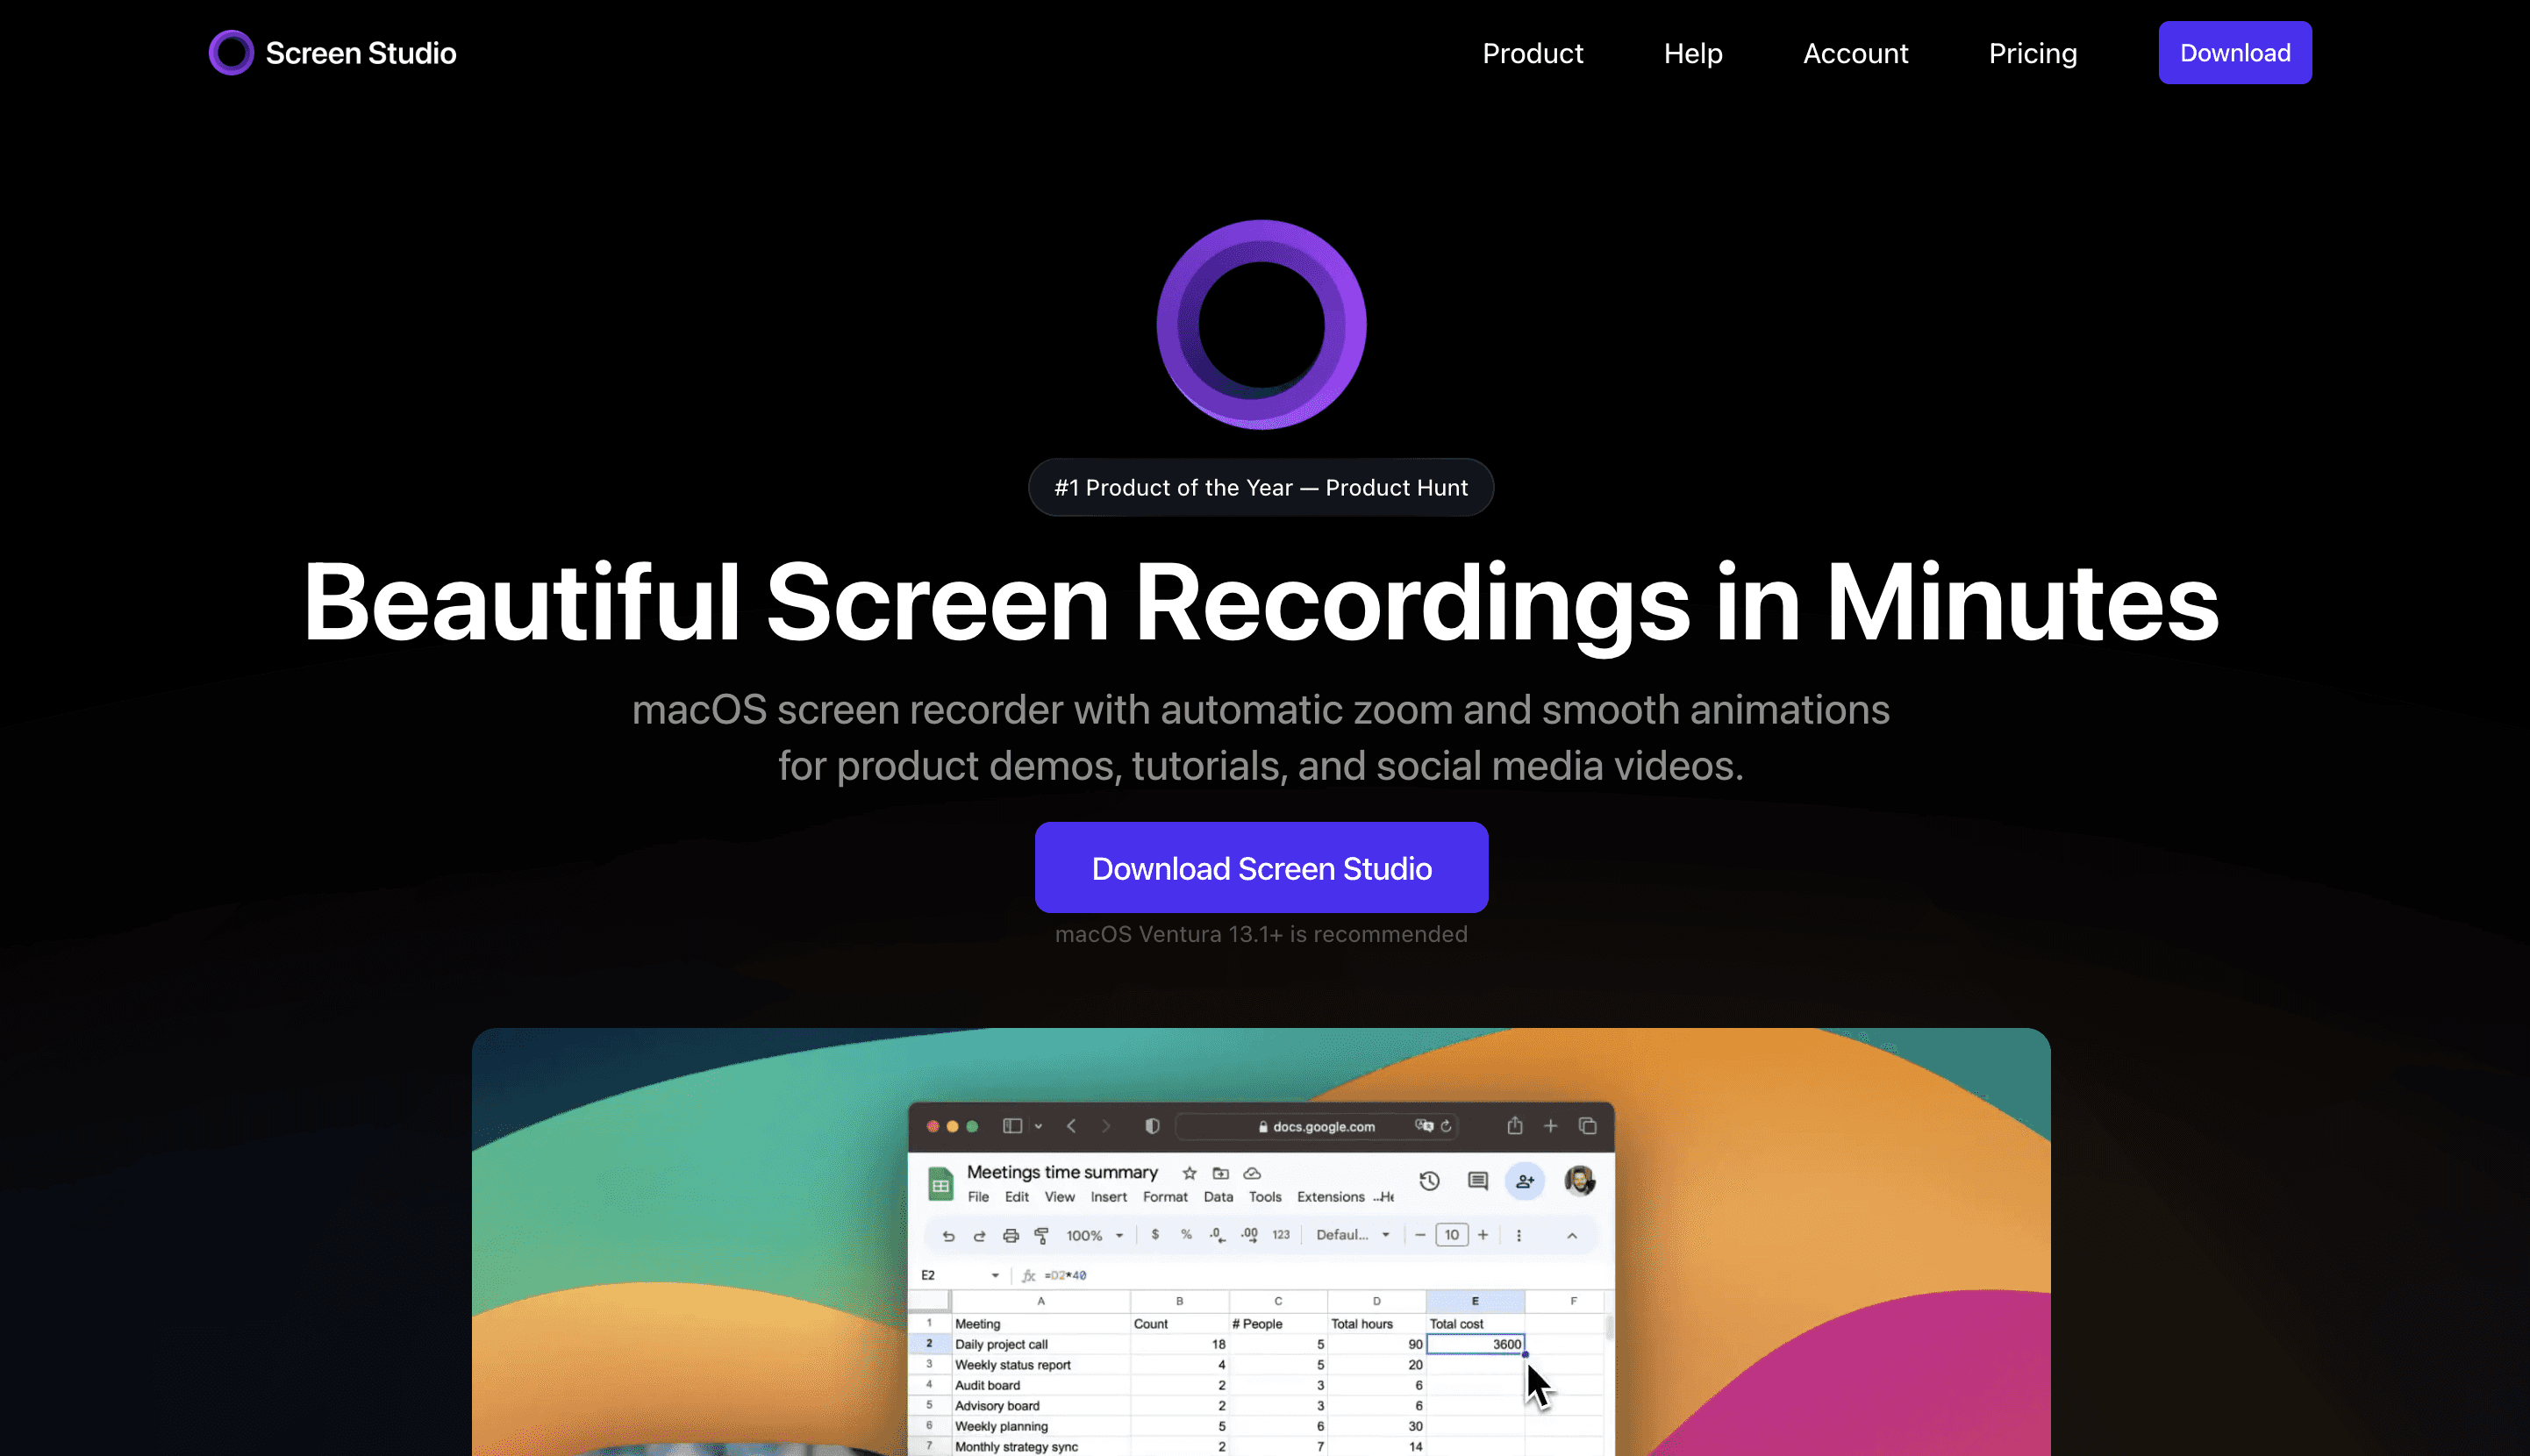
Task: Open version history with the clock icon
Action: 1430,1181
